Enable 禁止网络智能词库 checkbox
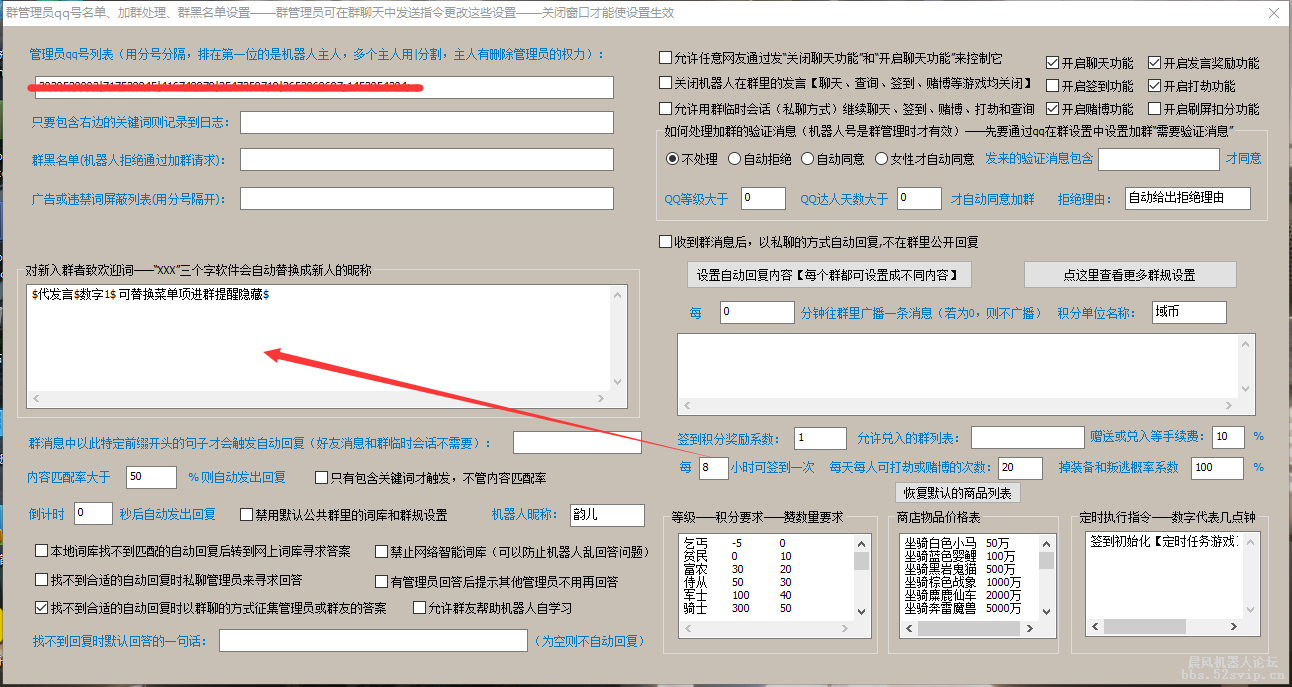Screen dimensions: 1292x687 [x=381, y=551]
